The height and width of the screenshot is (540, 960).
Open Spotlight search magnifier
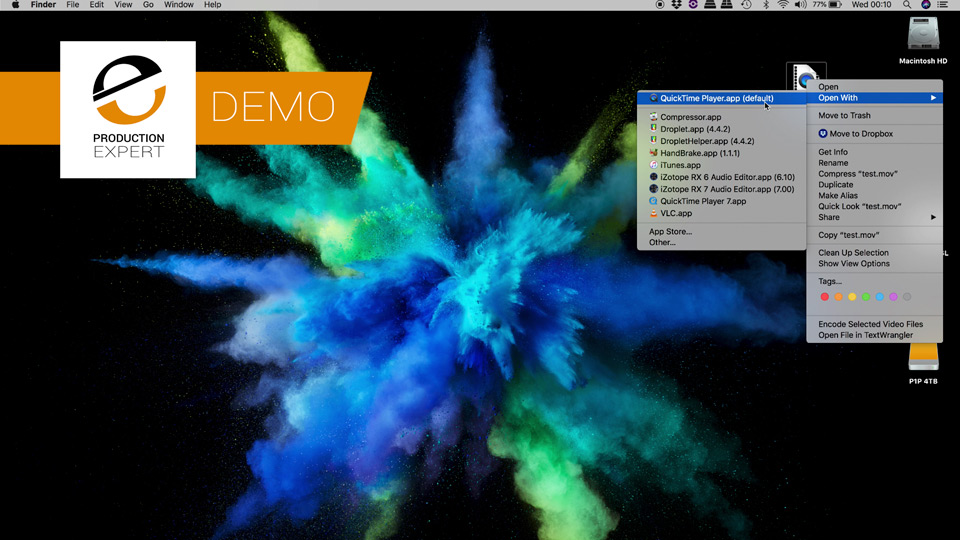(907, 4)
